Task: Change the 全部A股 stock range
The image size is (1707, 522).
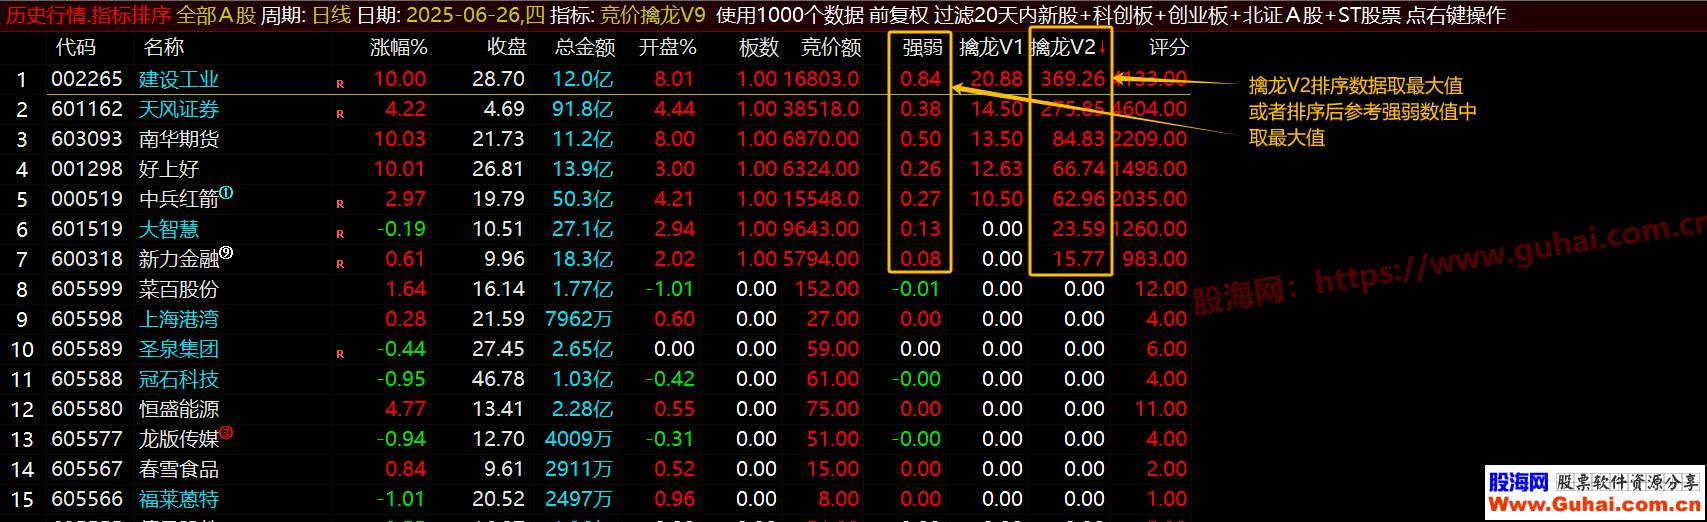Action: coord(216,15)
